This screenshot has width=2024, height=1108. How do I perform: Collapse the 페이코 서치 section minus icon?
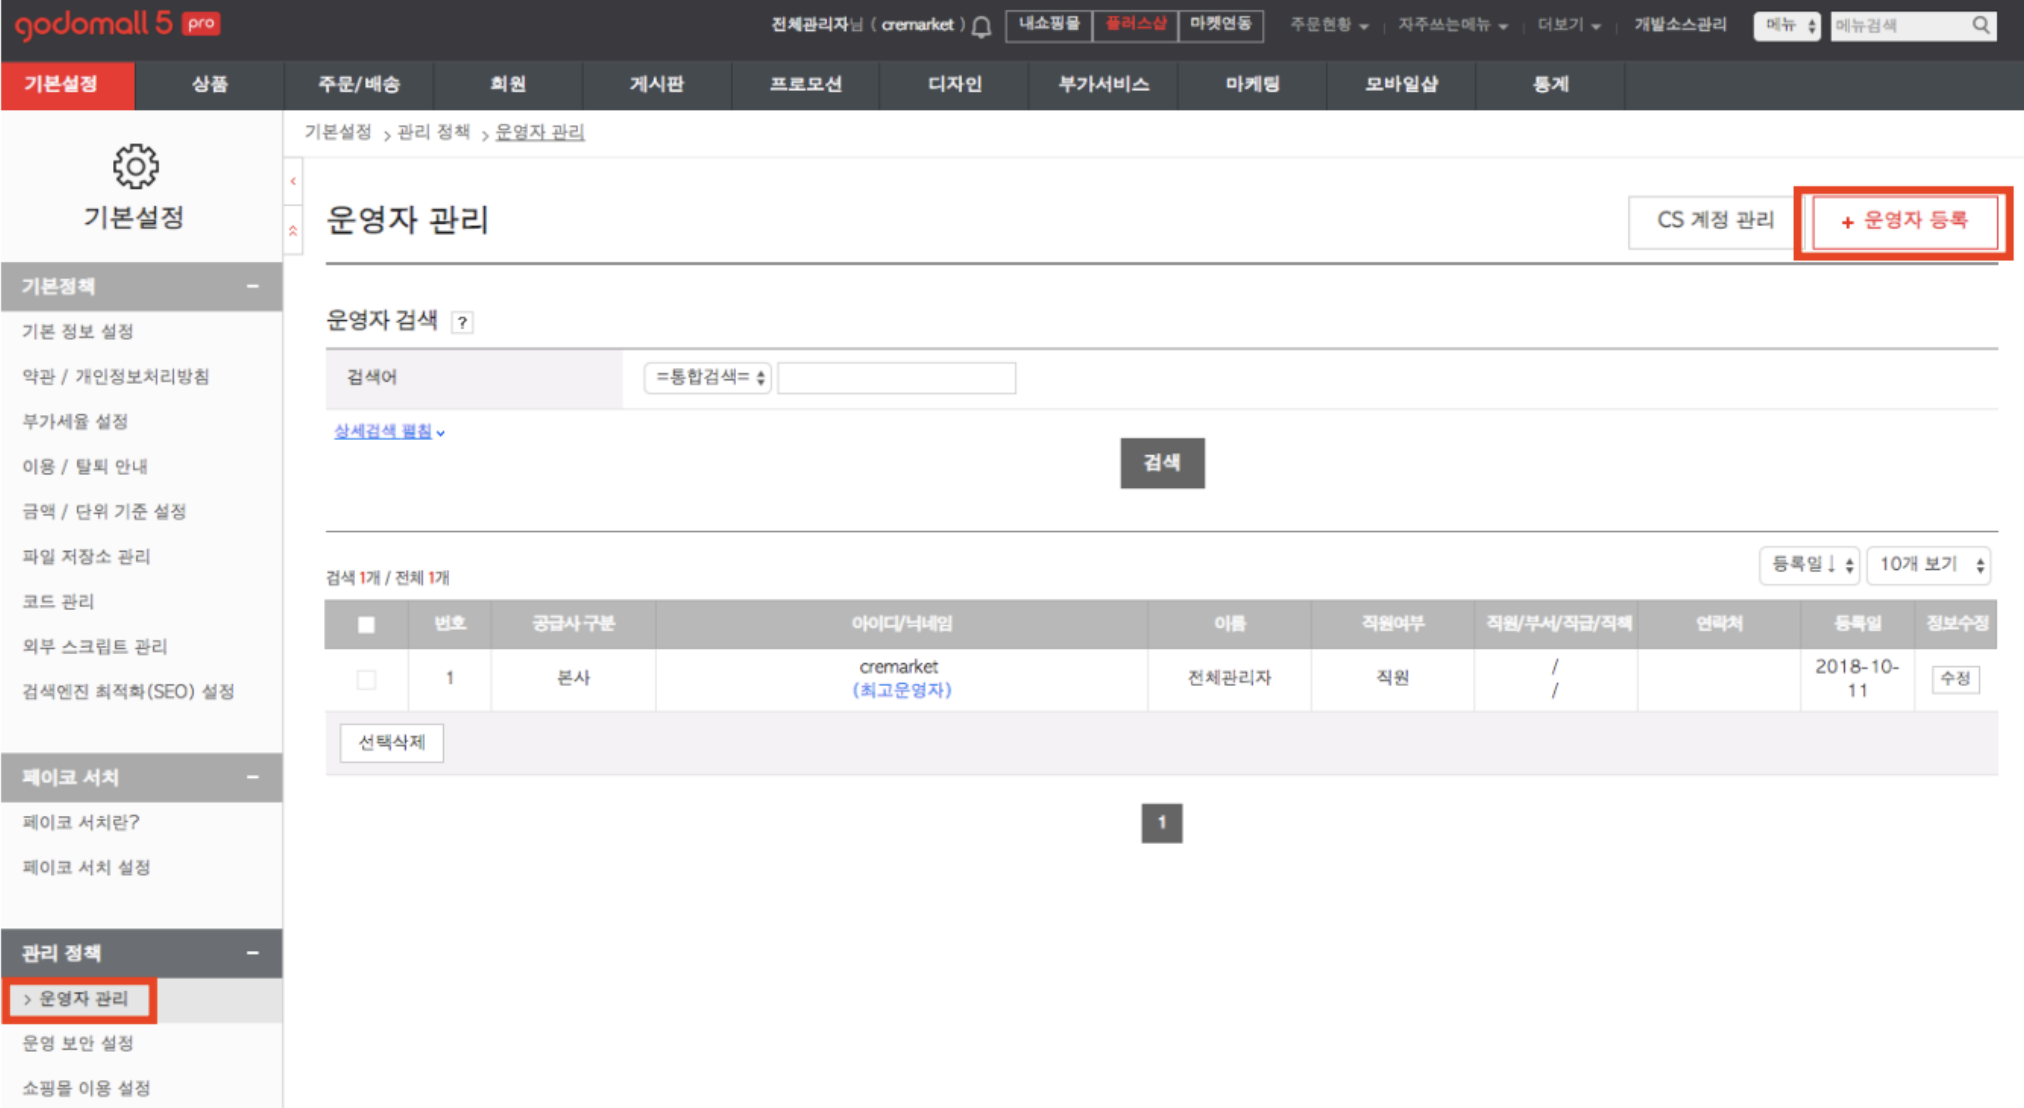point(253,777)
